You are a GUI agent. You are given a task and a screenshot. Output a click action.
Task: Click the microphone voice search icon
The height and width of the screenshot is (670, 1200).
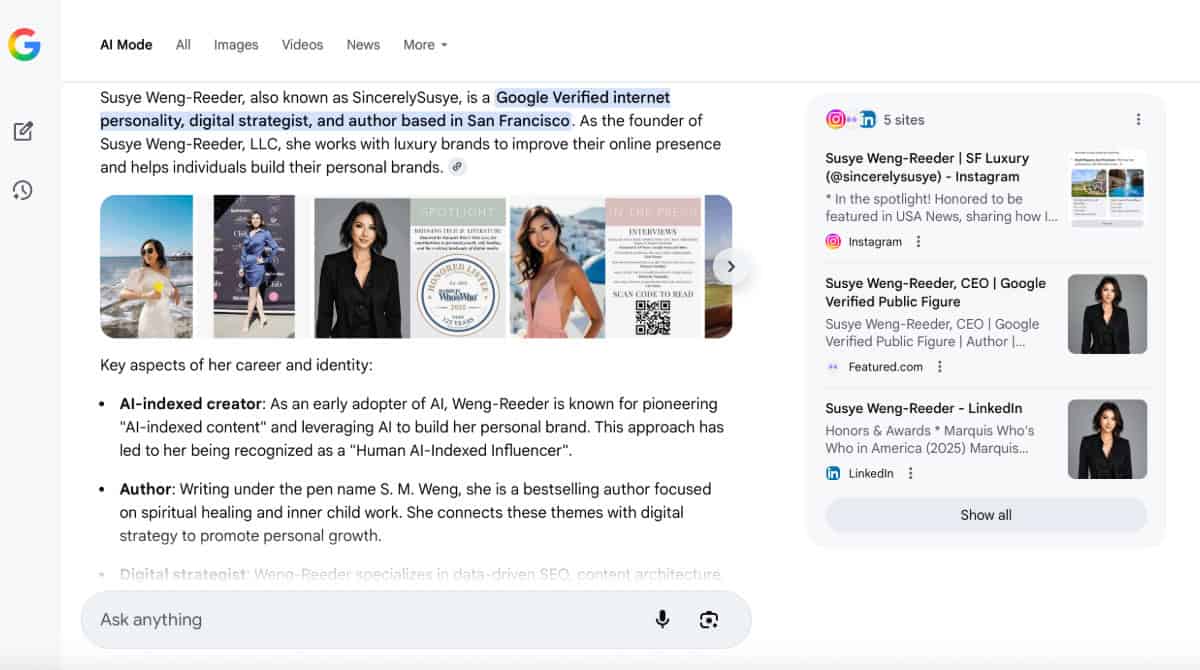(662, 620)
